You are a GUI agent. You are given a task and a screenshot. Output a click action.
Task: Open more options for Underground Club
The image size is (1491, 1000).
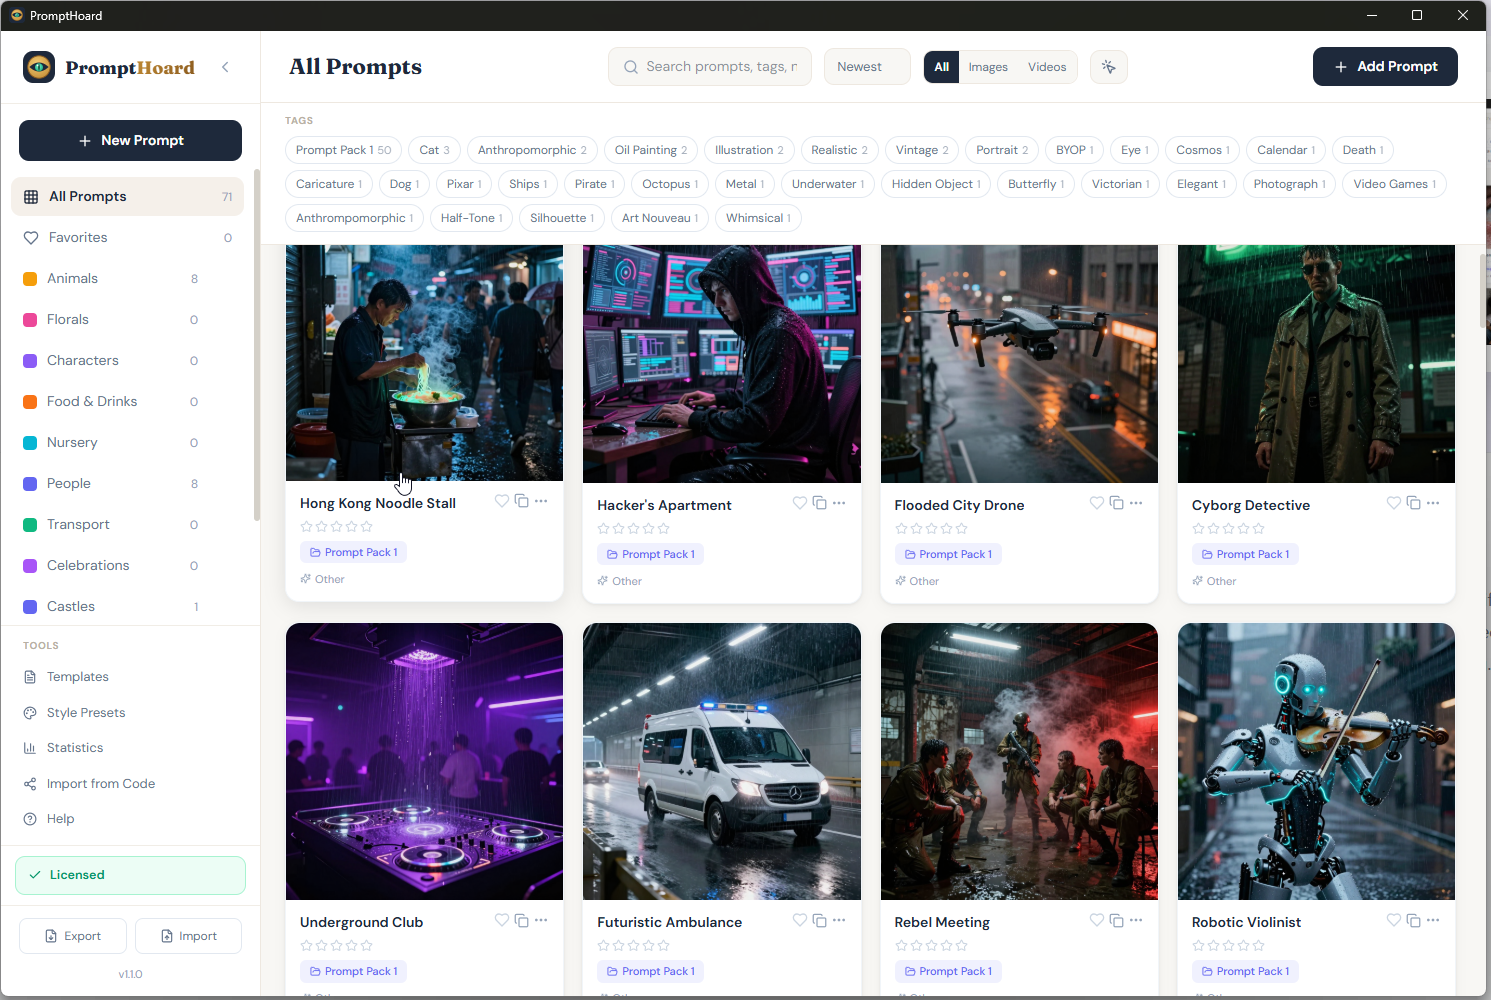(x=541, y=920)
